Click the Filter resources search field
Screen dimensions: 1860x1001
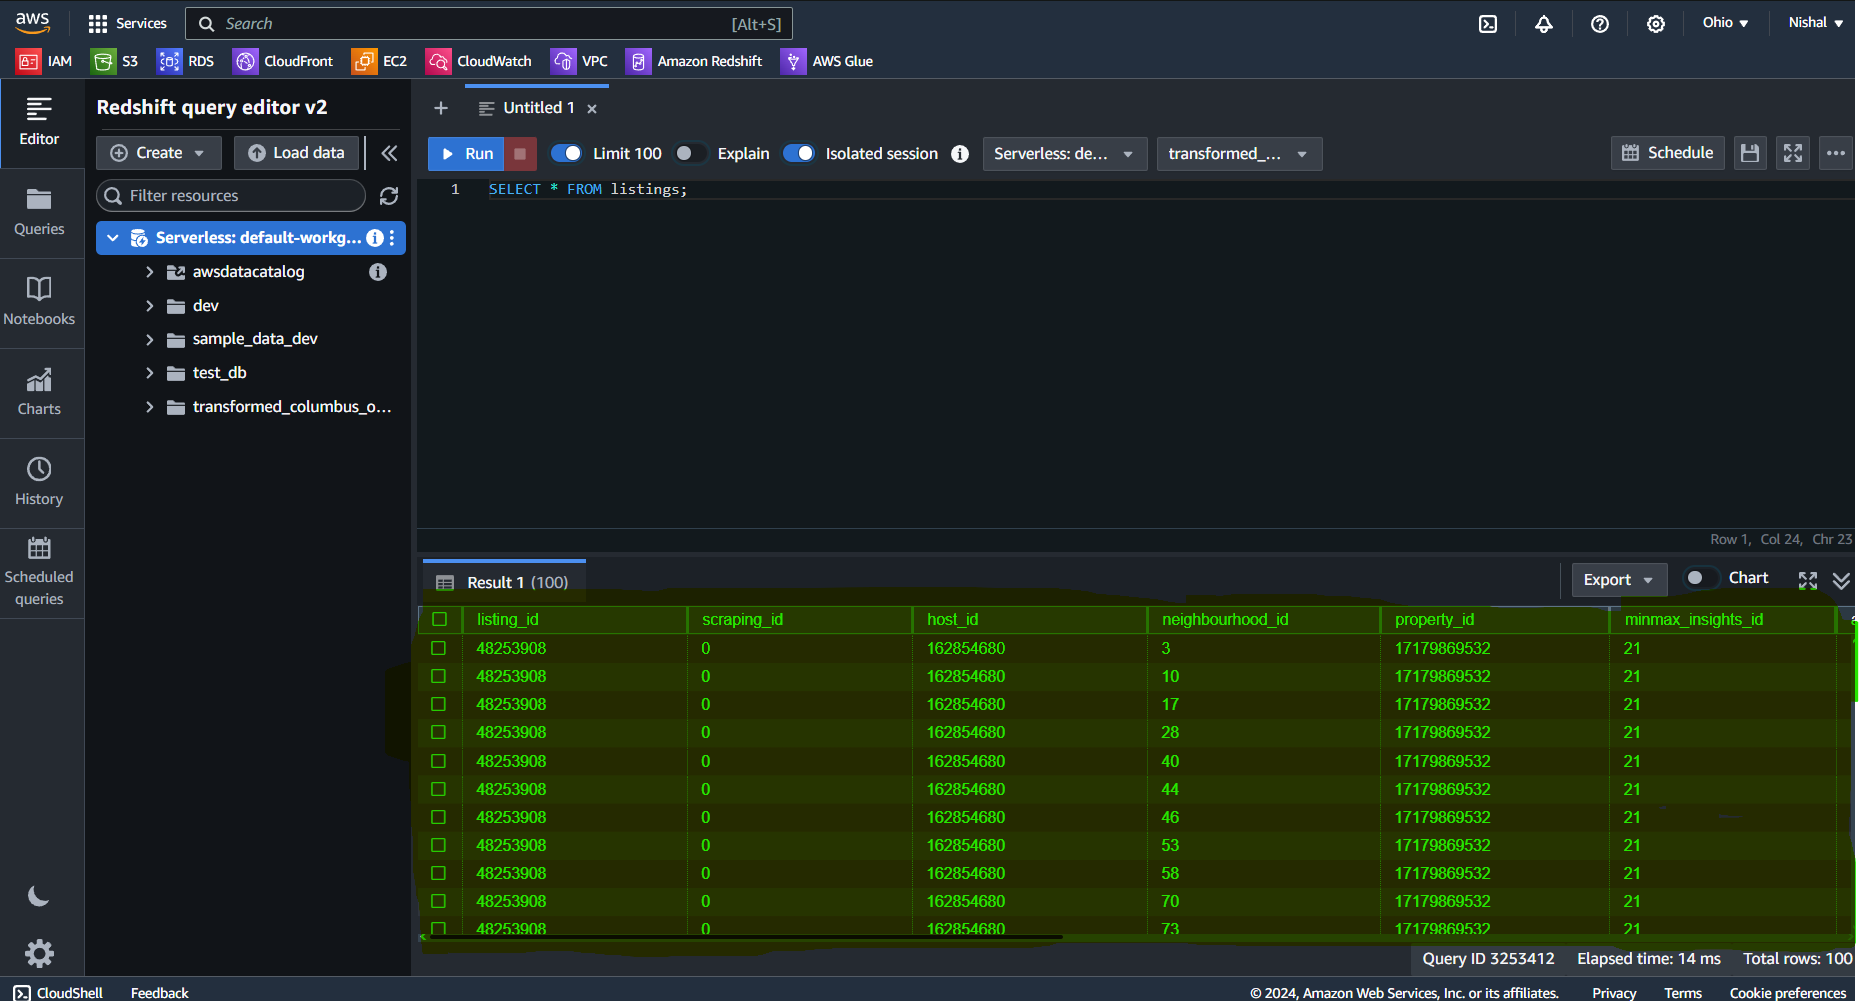point(231,196)
